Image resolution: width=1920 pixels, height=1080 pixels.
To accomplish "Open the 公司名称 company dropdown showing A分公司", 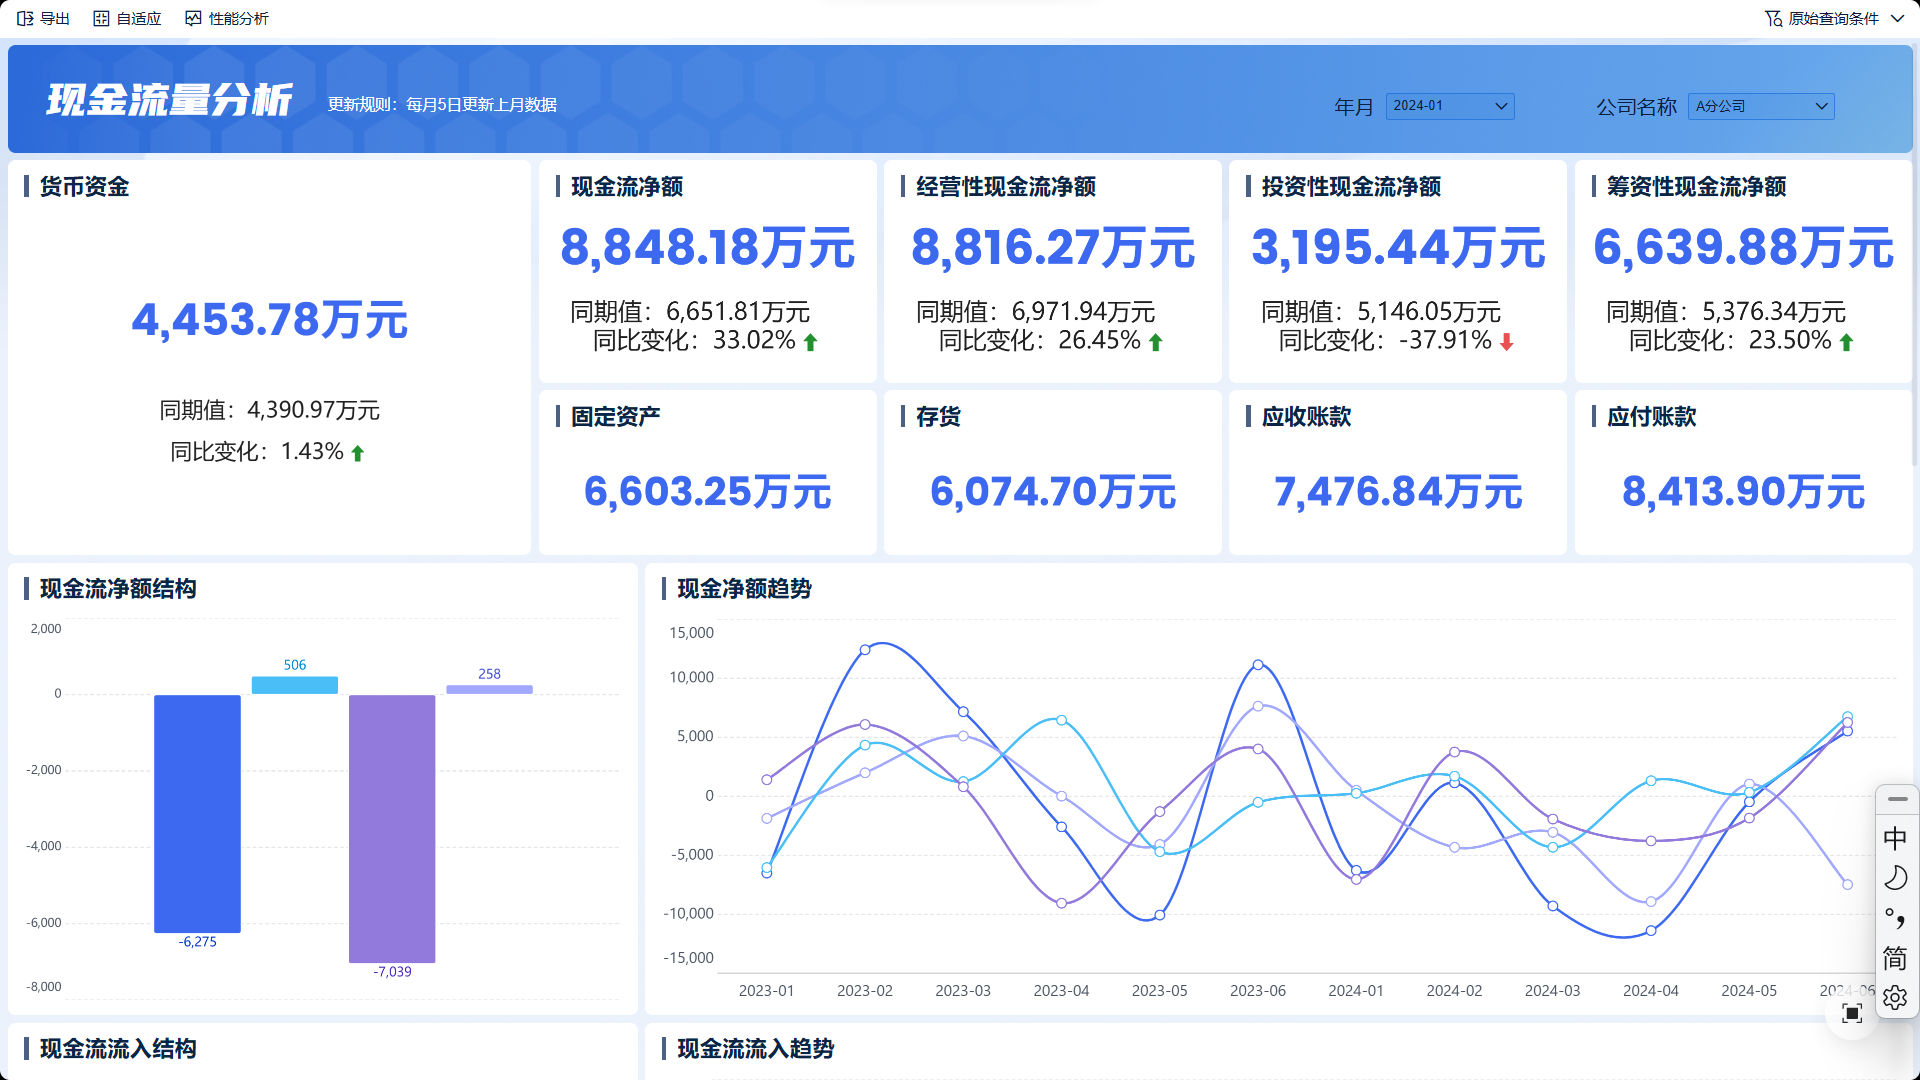I will [x=1762, y=106].
